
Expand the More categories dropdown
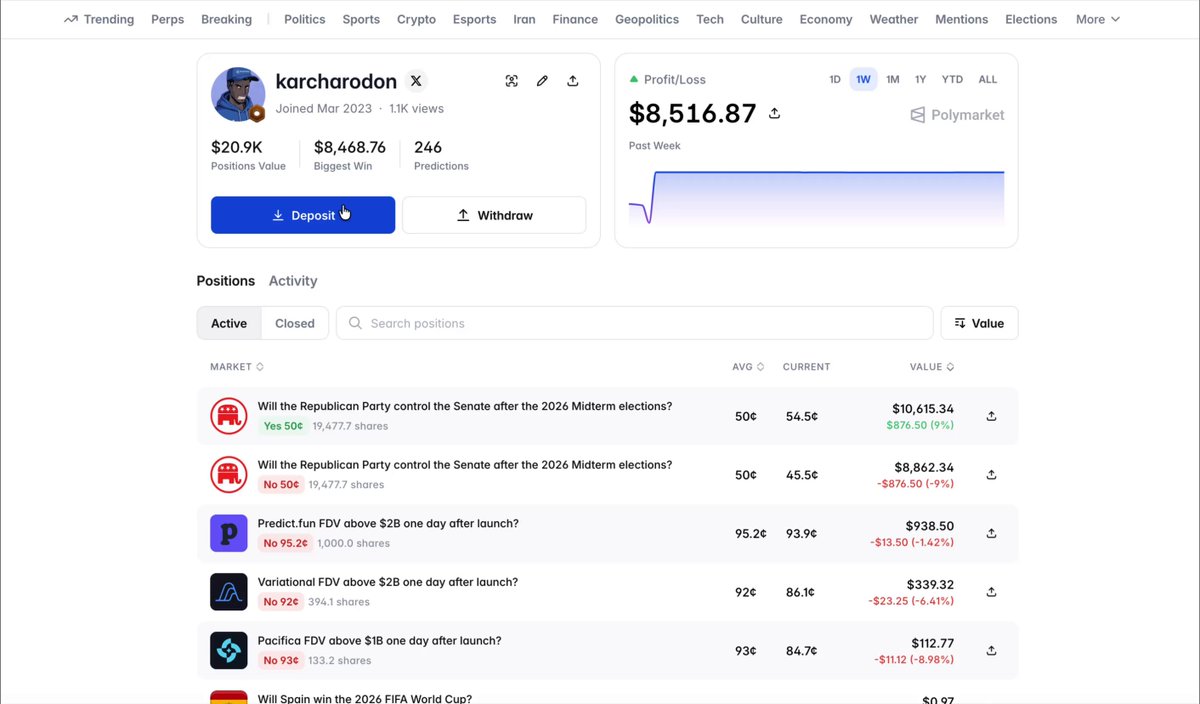click(1098, 19)
